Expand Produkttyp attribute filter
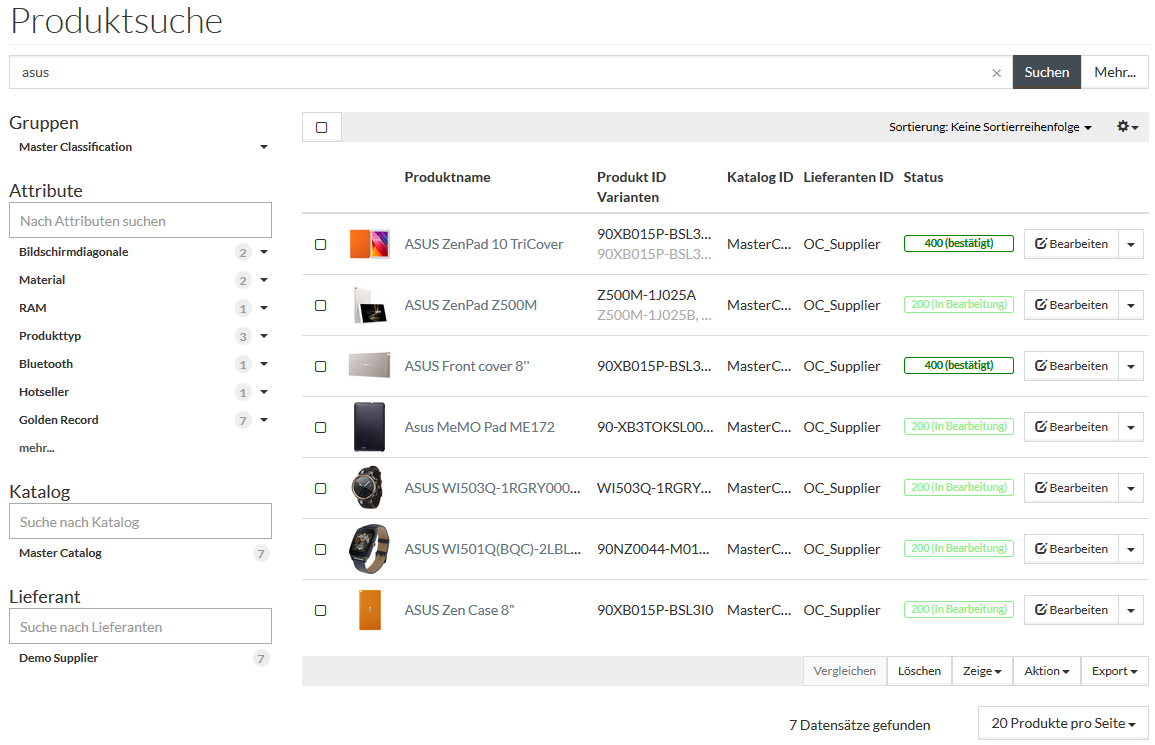This screenshot has width=1155, height=745. (x=264, y=336)
